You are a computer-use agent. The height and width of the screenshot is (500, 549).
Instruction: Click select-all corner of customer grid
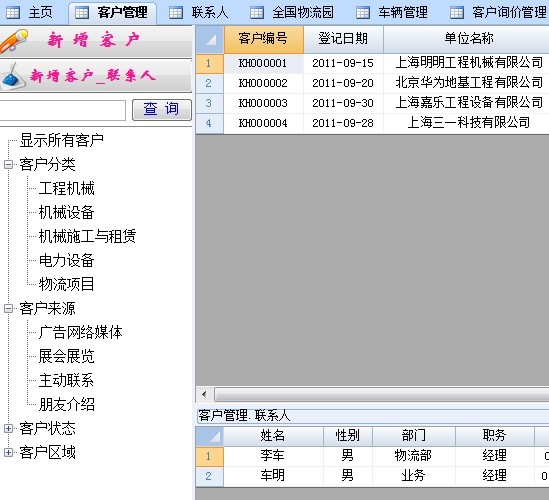tap(210, 39)
